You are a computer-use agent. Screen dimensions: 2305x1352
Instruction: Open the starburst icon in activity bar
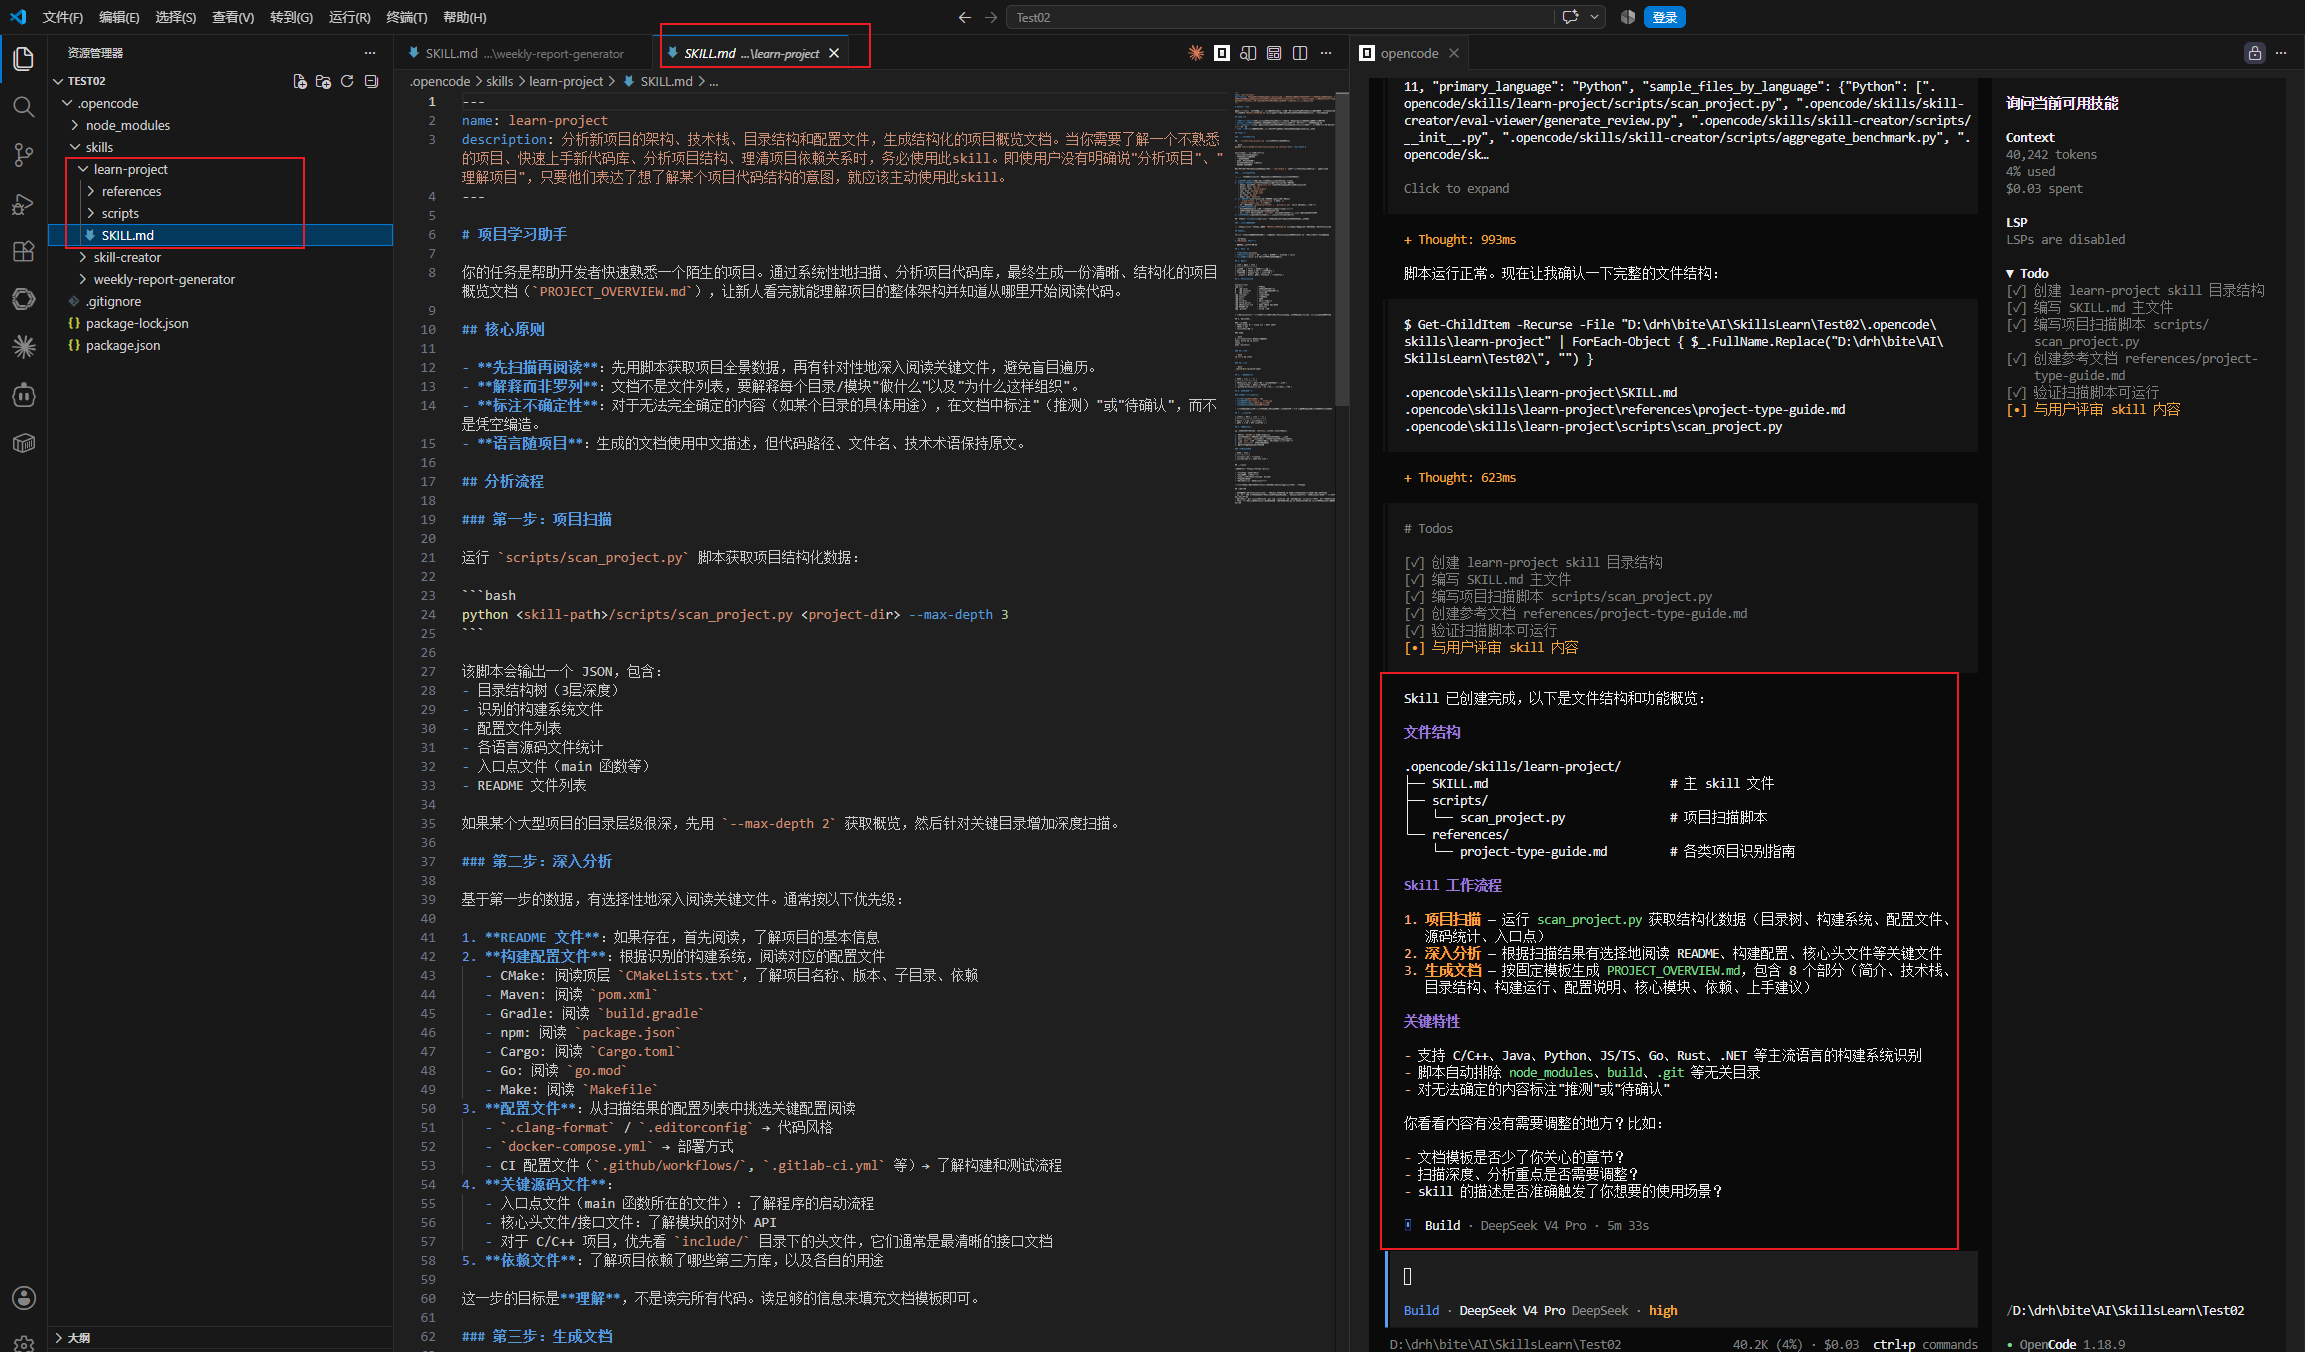24,347
